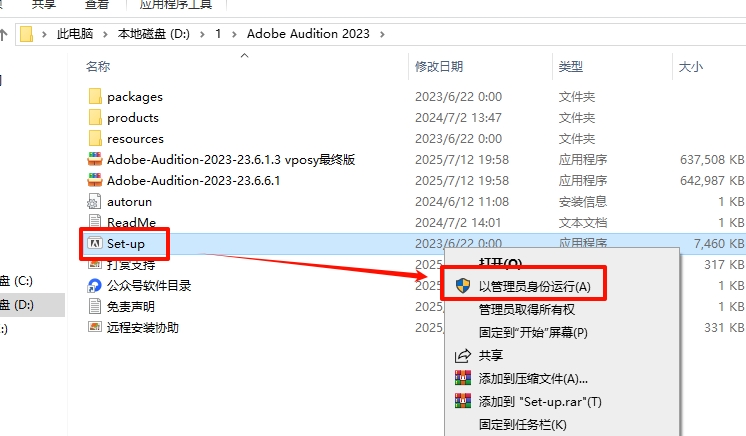Sort files by the 大小 column header

(690, 66)
